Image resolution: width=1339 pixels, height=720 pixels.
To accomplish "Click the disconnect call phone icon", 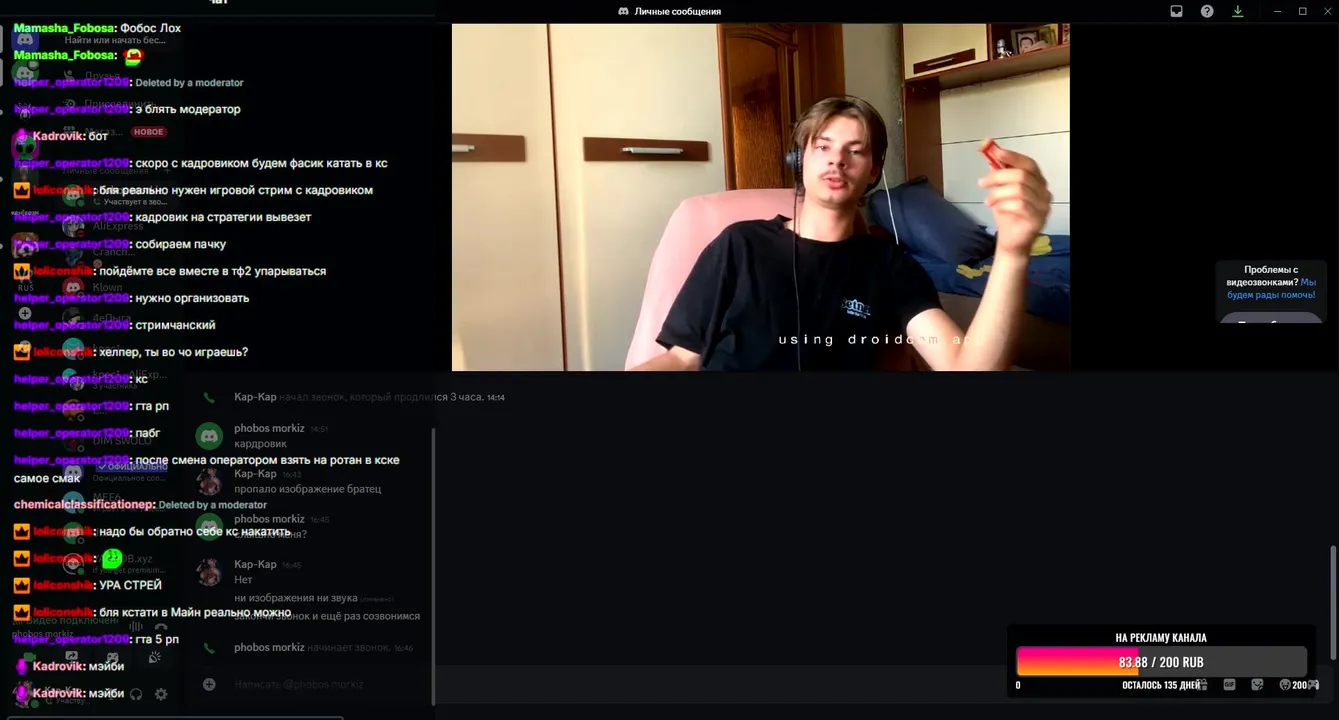I will [161, 629].
